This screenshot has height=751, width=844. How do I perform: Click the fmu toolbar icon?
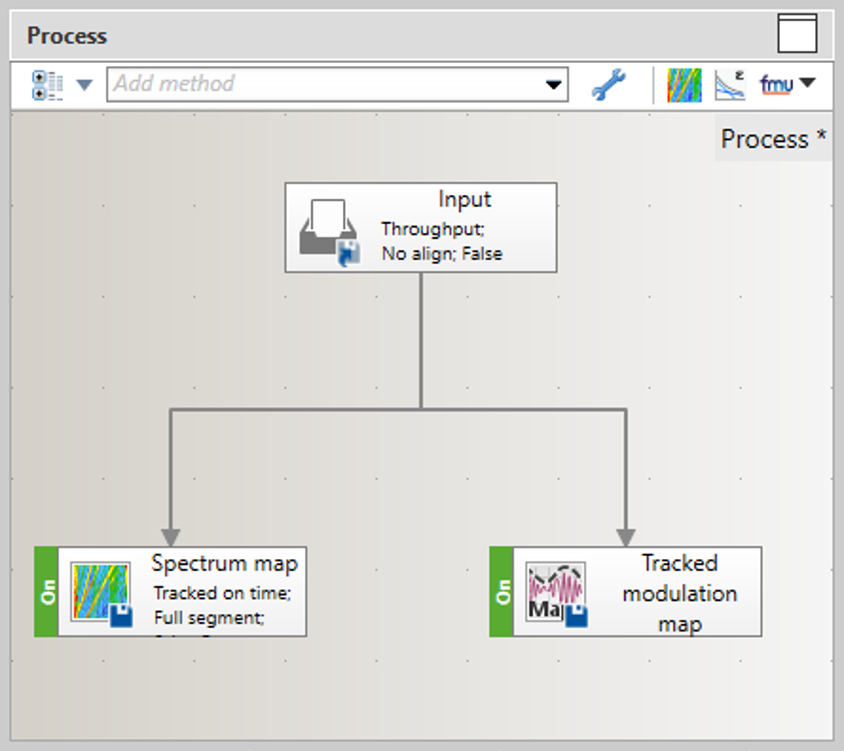pos(776,85)
